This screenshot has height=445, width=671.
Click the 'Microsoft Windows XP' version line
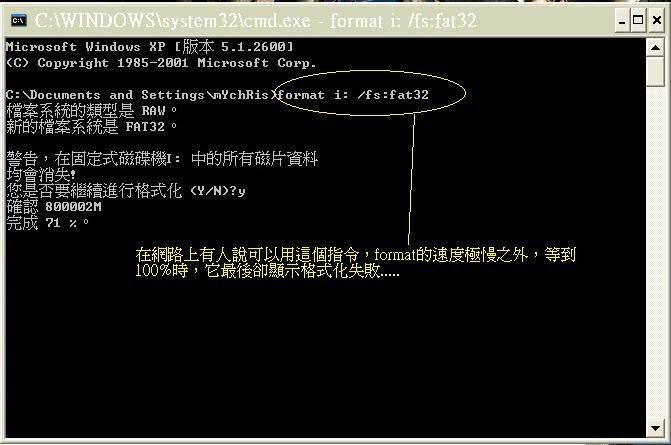click(x=150, y=47)
